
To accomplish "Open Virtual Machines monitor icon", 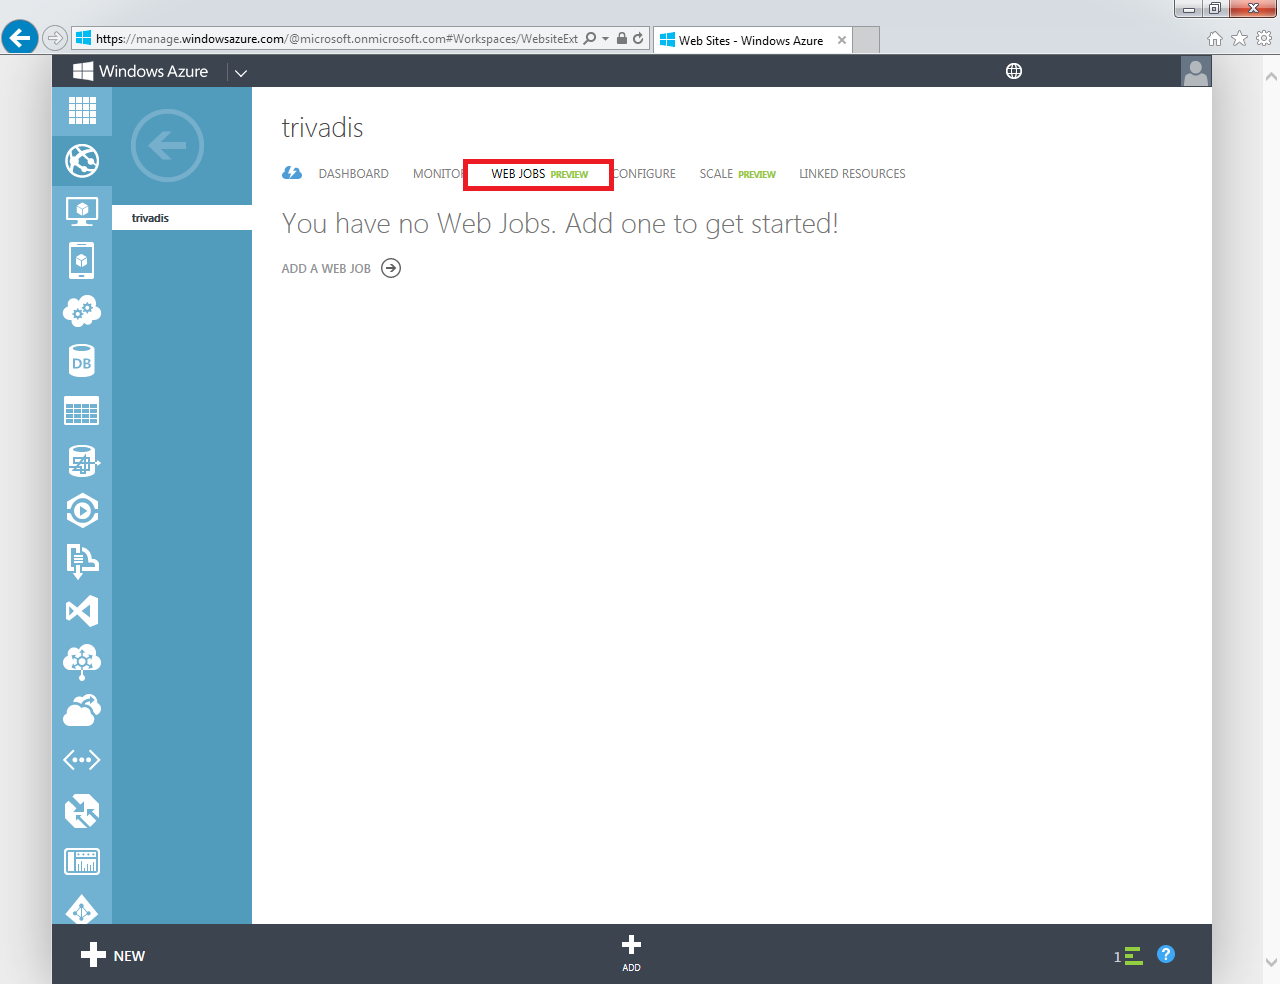I will (82, 211).
